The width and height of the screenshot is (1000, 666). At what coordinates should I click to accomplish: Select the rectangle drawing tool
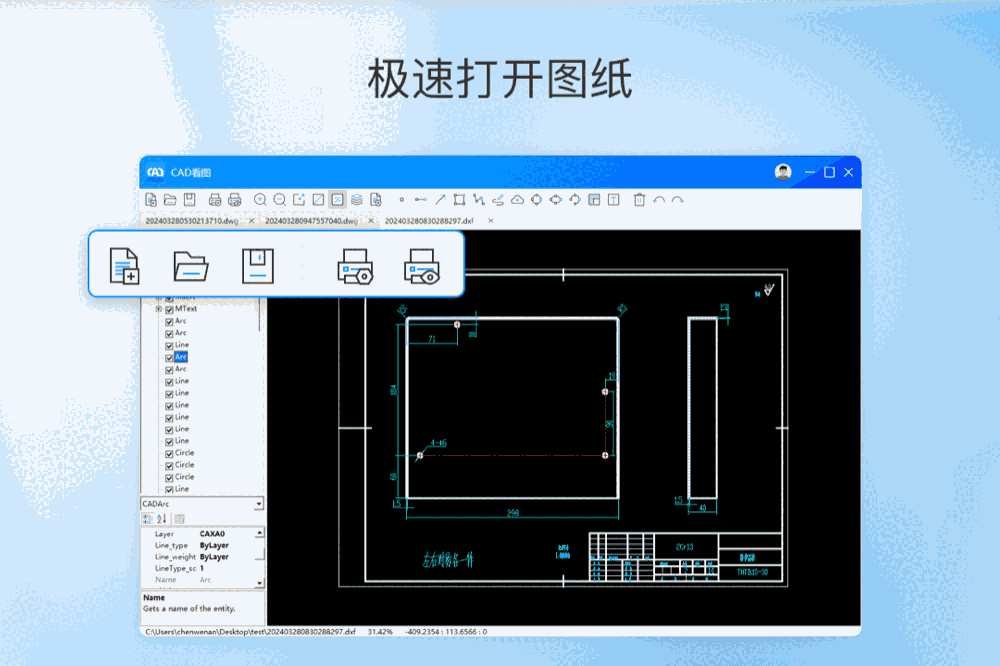click(x=459, y=199)
